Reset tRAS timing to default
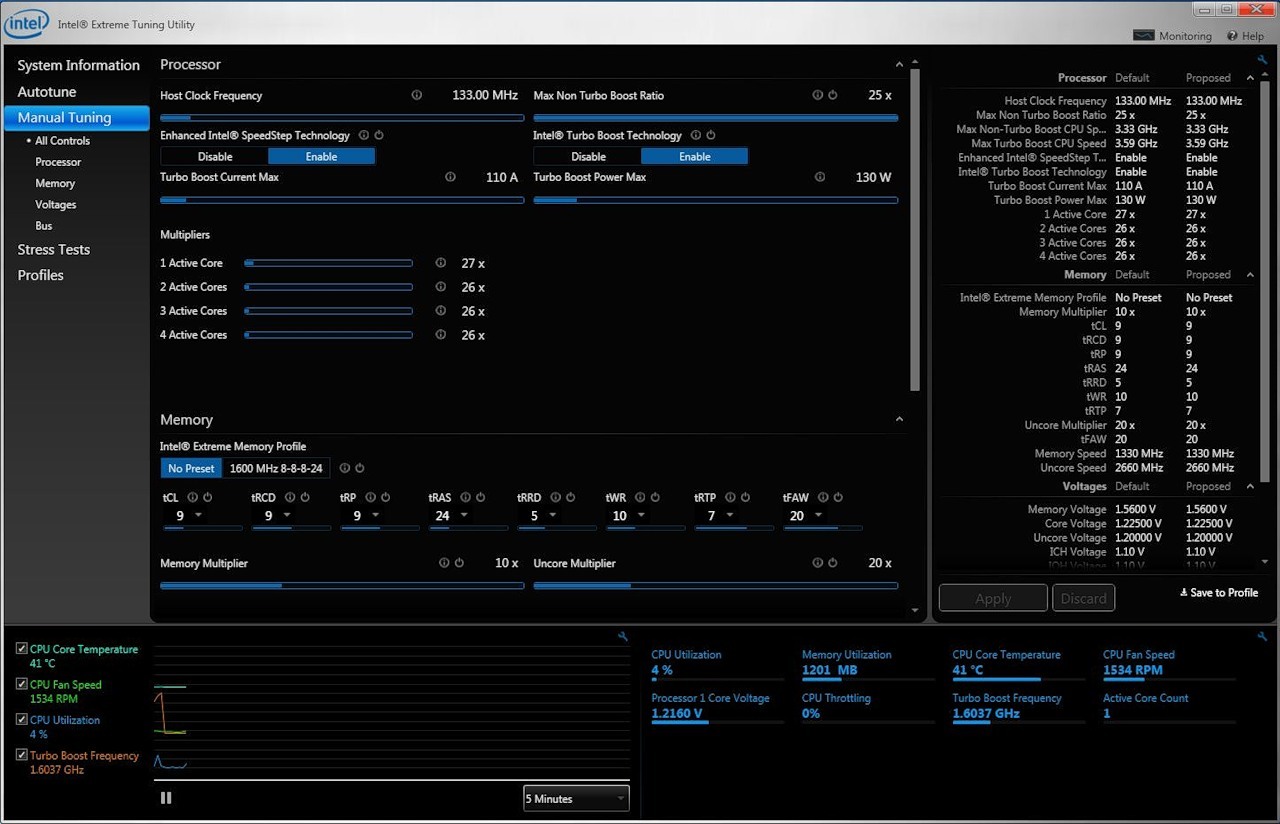 (x=480, y=497)
